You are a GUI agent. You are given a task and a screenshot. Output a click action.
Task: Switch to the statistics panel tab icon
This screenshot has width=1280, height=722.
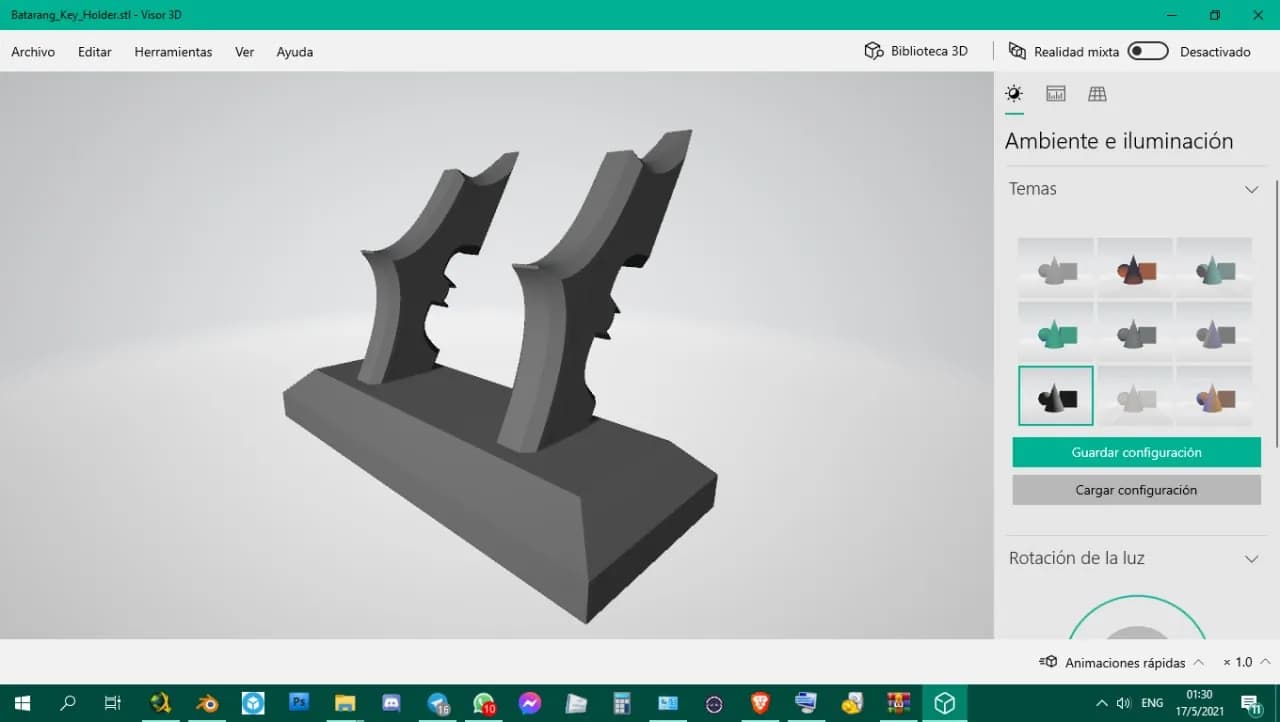click(x=1056, y=94)
